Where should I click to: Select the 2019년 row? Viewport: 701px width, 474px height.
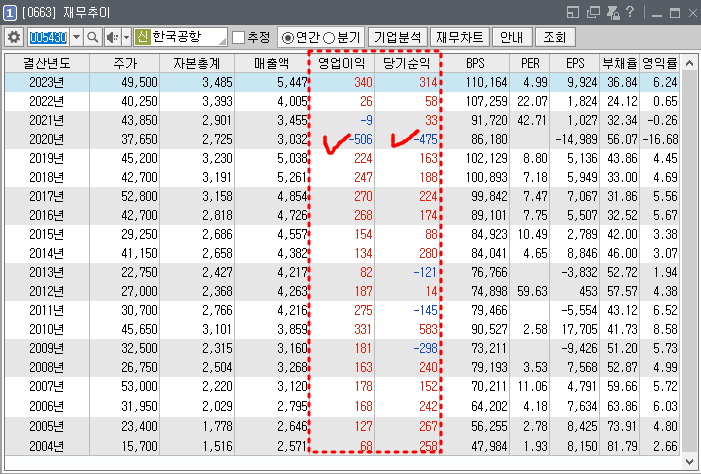tap(342, 158)
